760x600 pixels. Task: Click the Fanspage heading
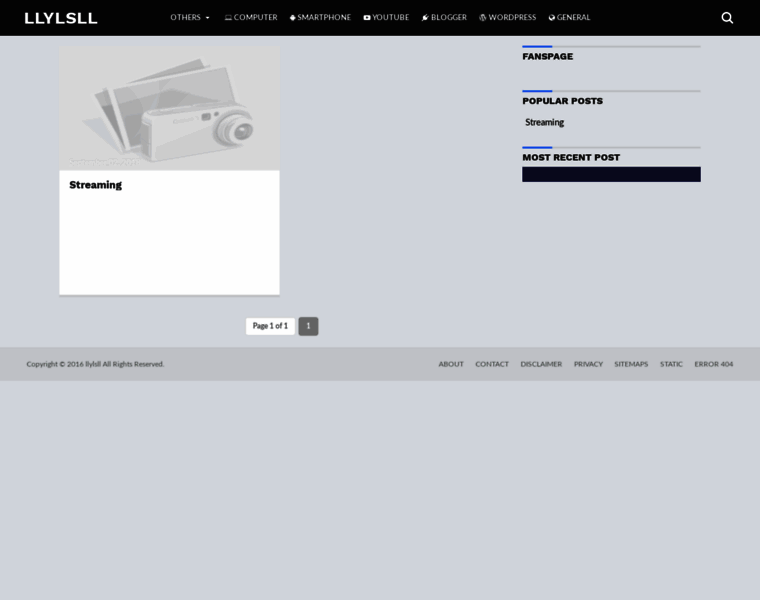click(548, 57)
